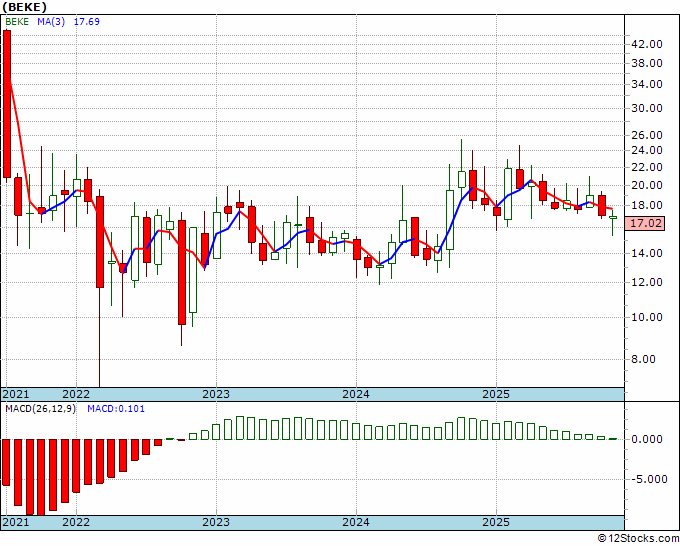Screen dimensions: 680x546
Task: Click the 12.00 price axis label
Action: (647, 282)
